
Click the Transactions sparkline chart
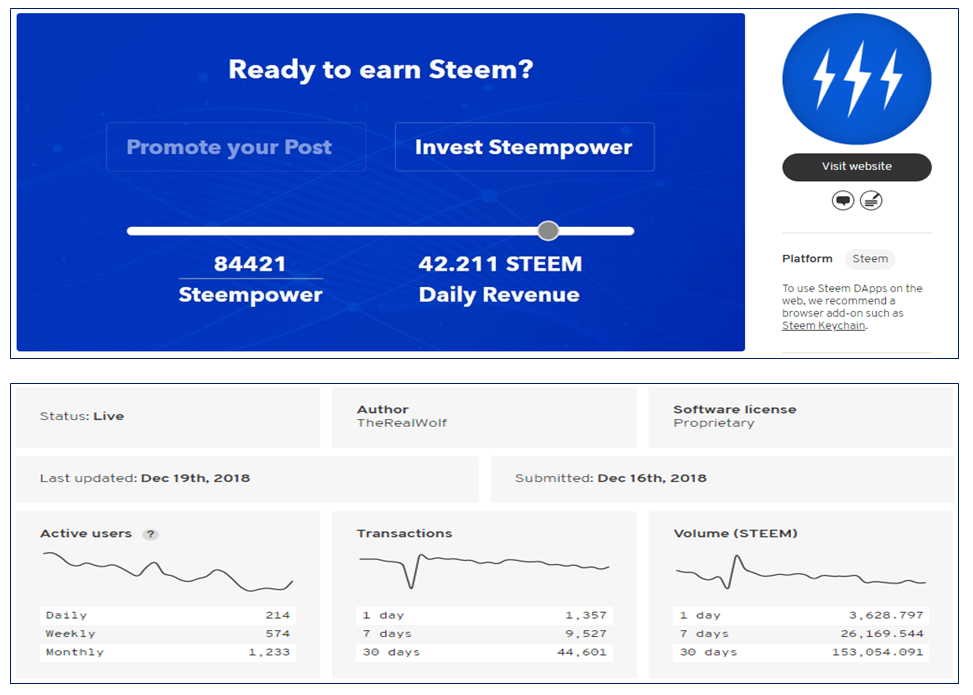point(484,571)
